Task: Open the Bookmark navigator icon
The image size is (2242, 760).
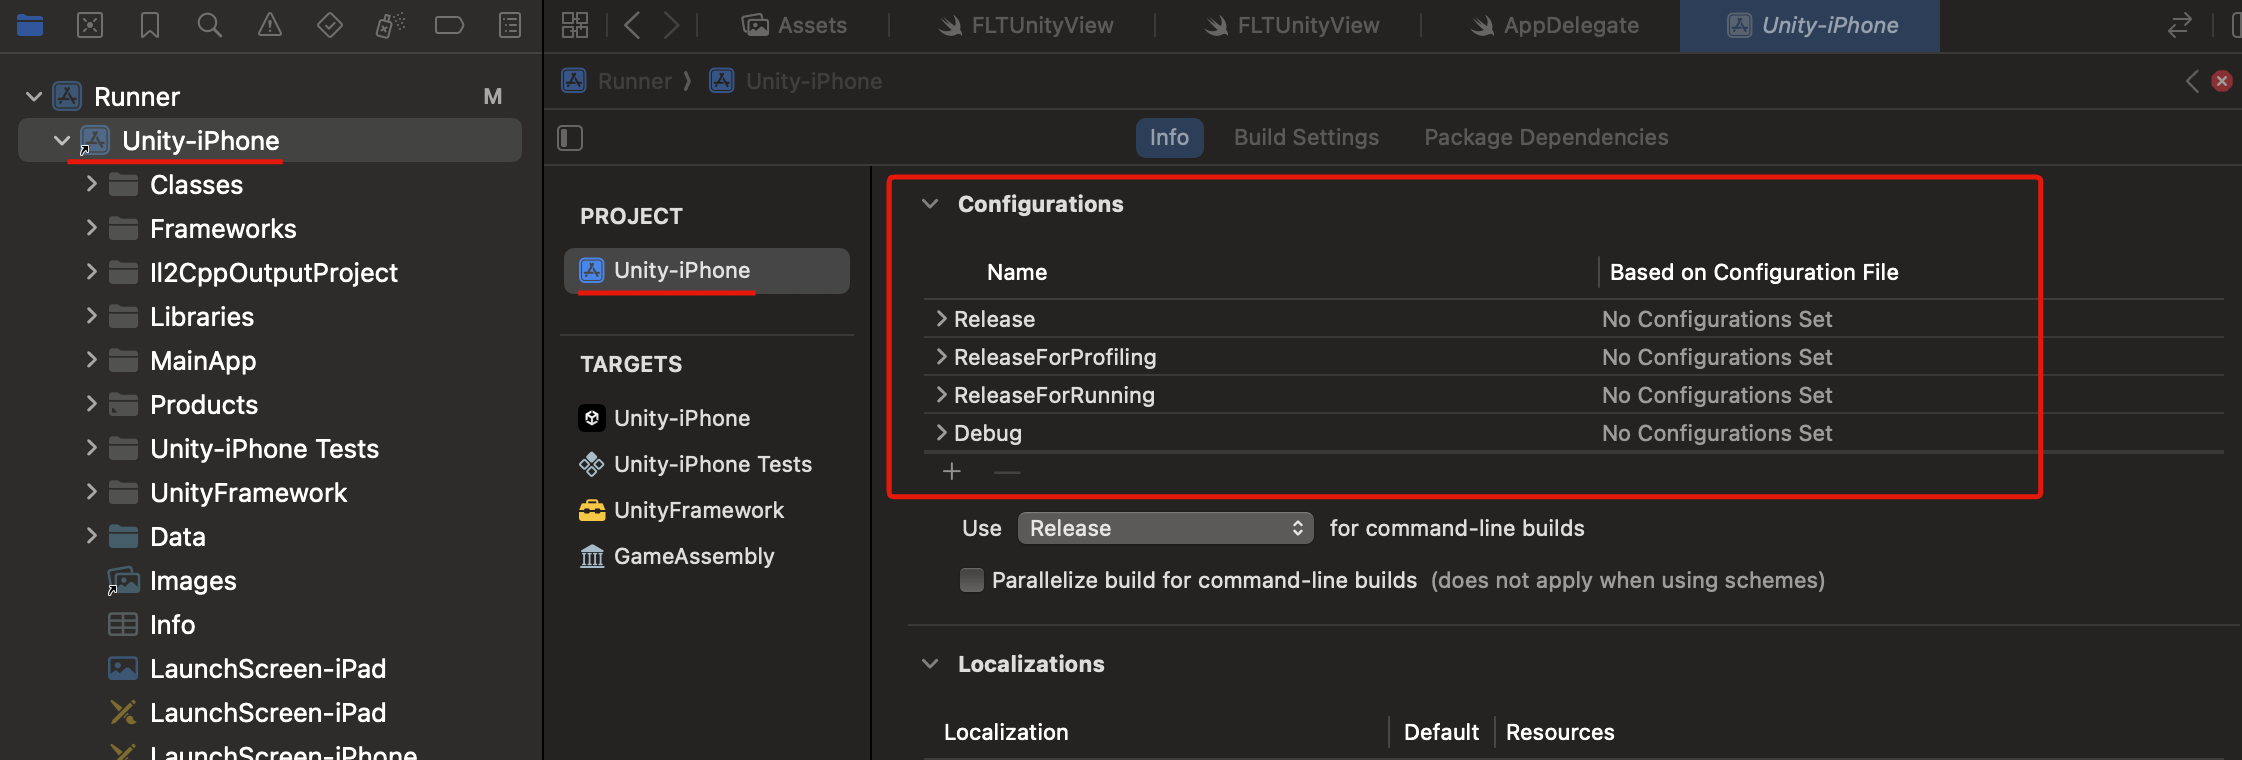Action: coord(150,25)
